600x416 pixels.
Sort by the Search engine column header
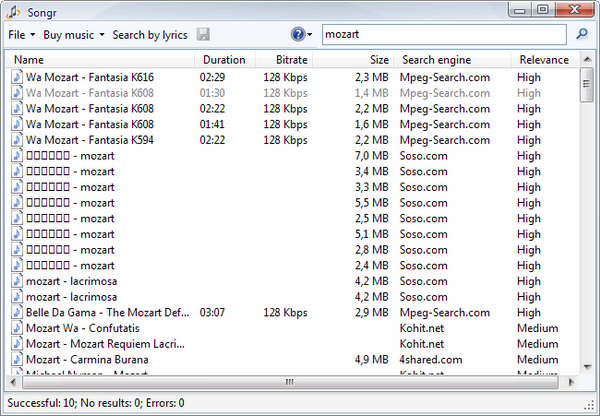click(x=453, y=60)
